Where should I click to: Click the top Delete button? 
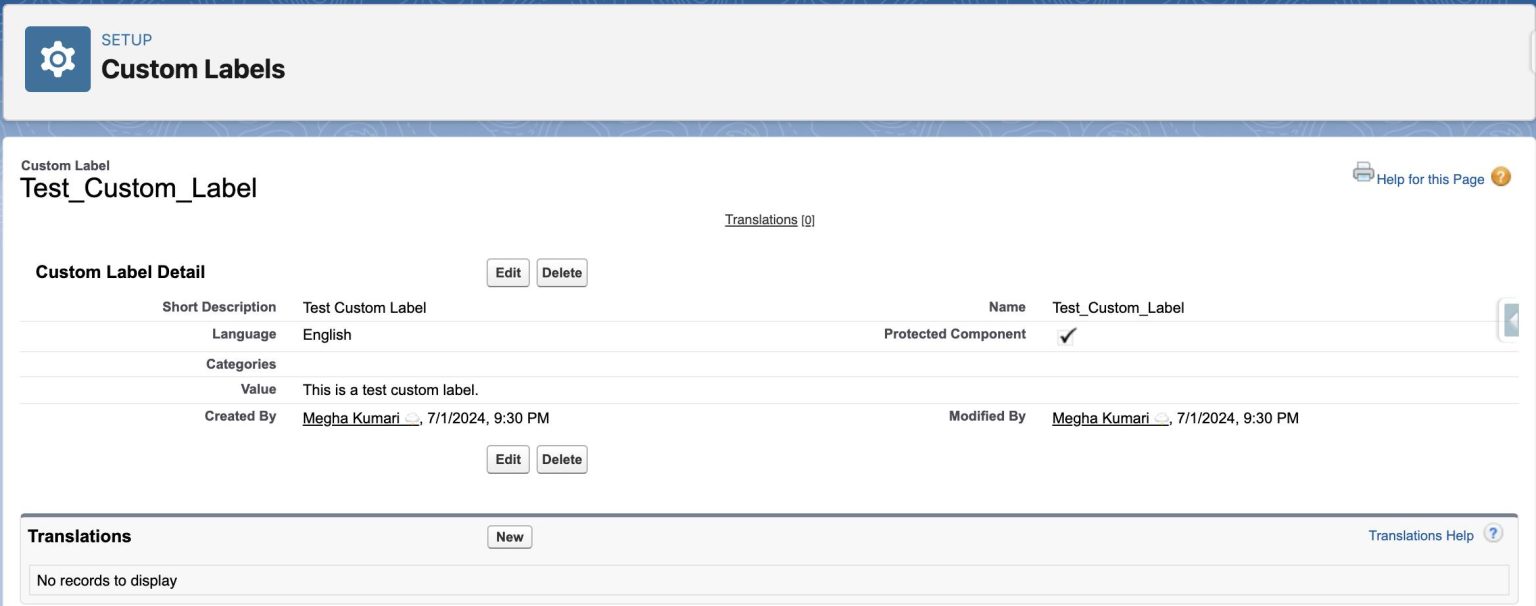point(562,273)
